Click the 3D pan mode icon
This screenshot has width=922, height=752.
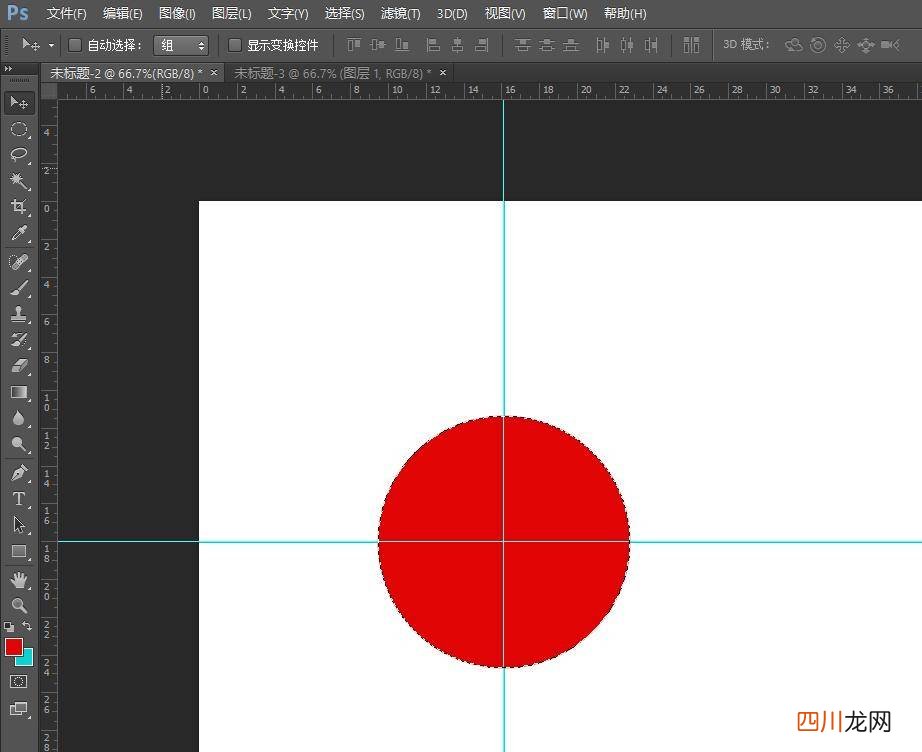(842, 45)
